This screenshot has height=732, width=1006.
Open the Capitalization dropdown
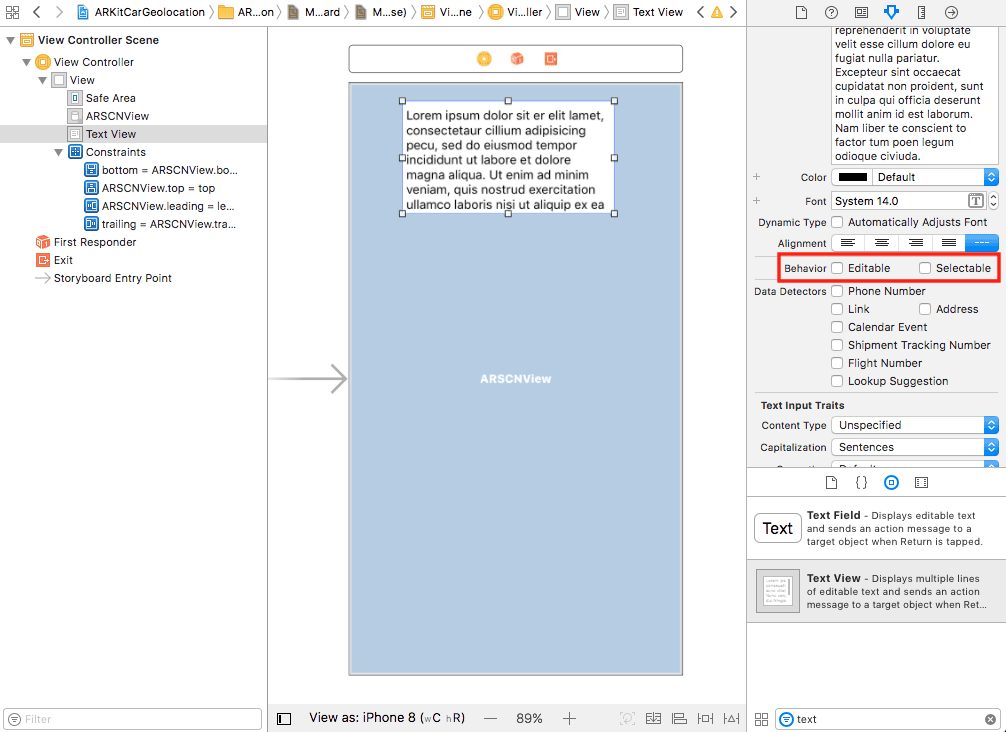click(x=914, y=447)
